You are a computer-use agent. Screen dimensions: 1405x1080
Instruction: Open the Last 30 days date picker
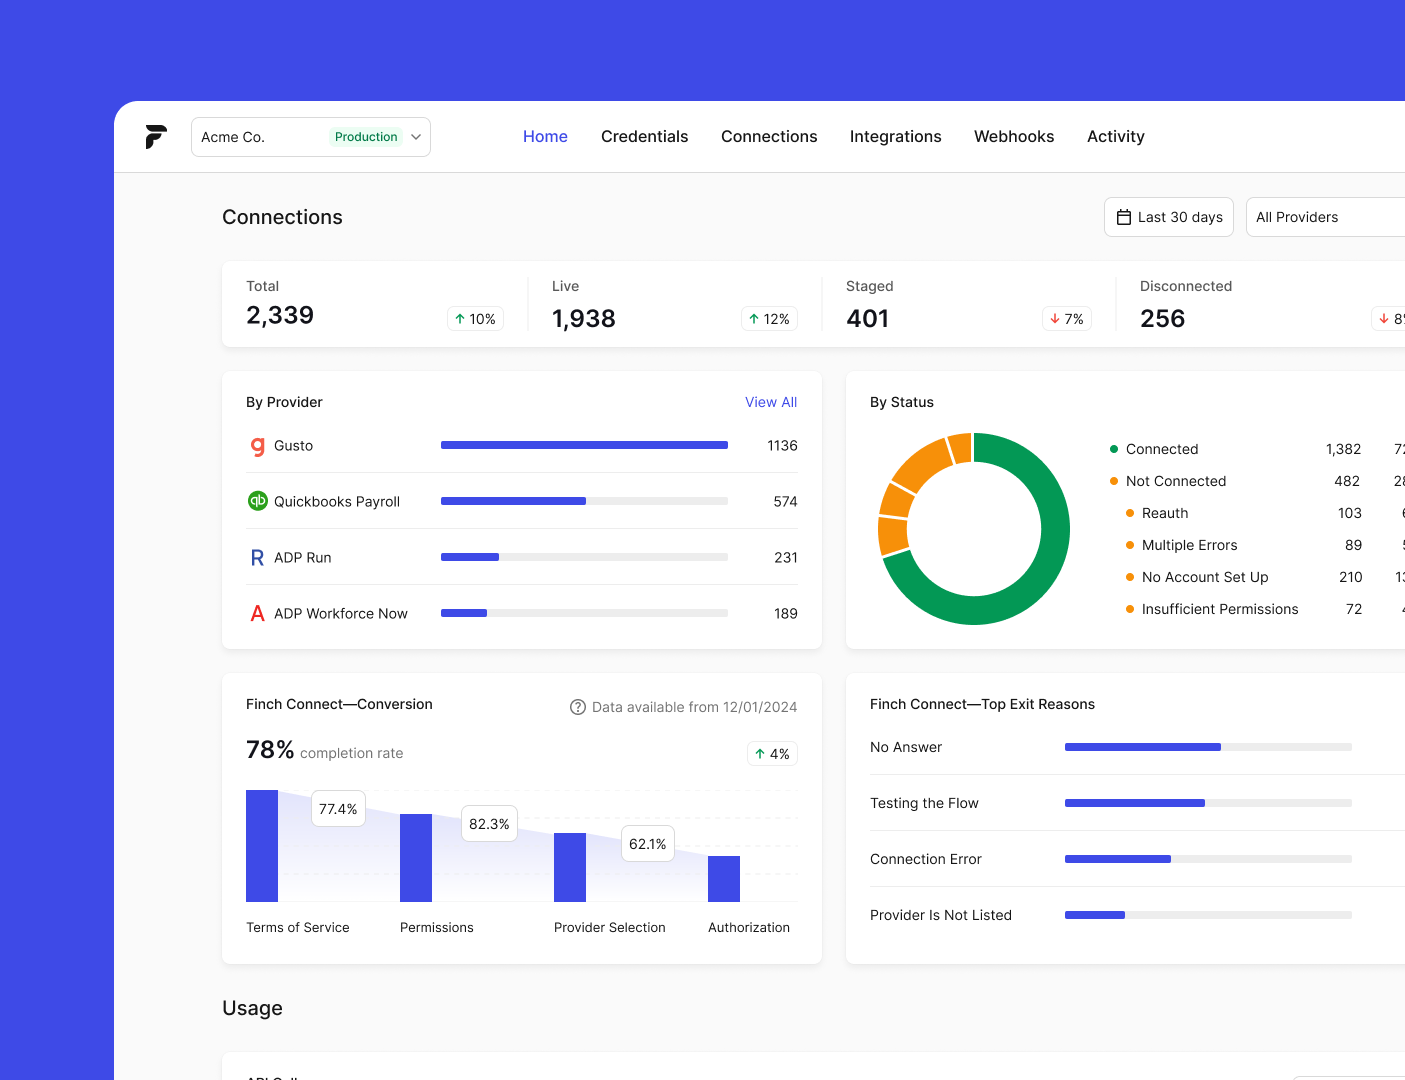click(x=1169, y=217)
